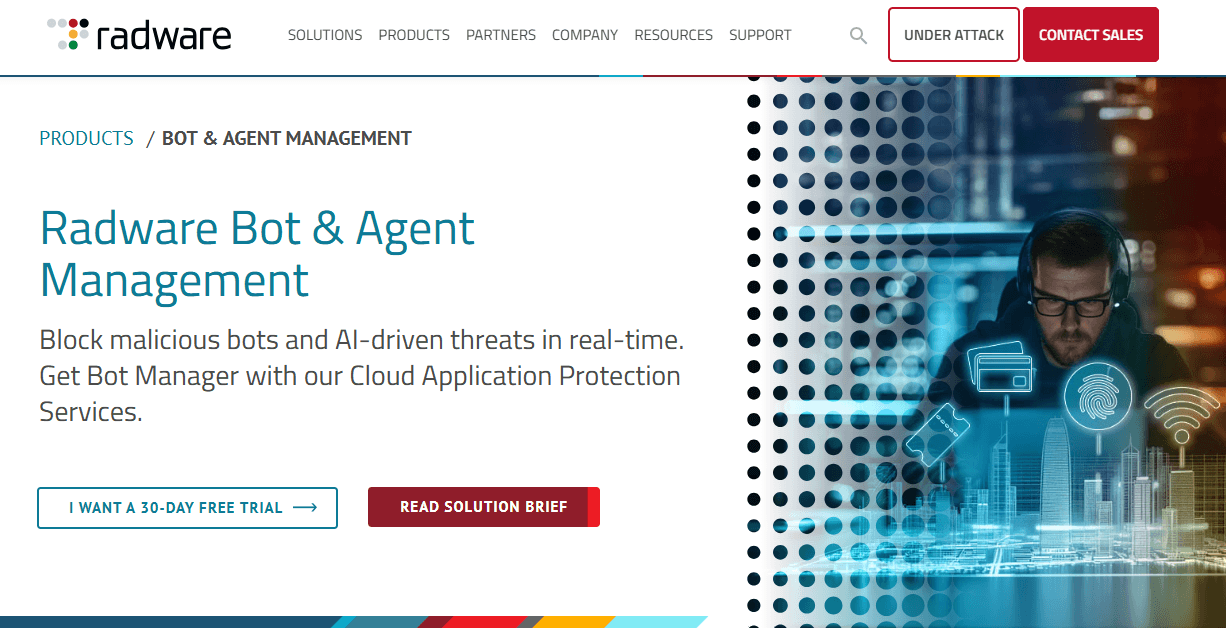Go to the Products breadcrumb link
Viewport: 1226px width, 628px height.
pyautogui.click(x=86, y=139)
